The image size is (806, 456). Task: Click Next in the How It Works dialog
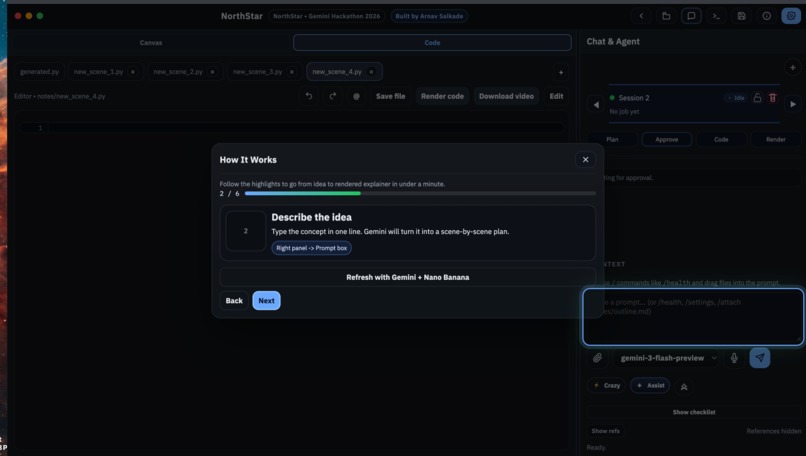(266, 301)
